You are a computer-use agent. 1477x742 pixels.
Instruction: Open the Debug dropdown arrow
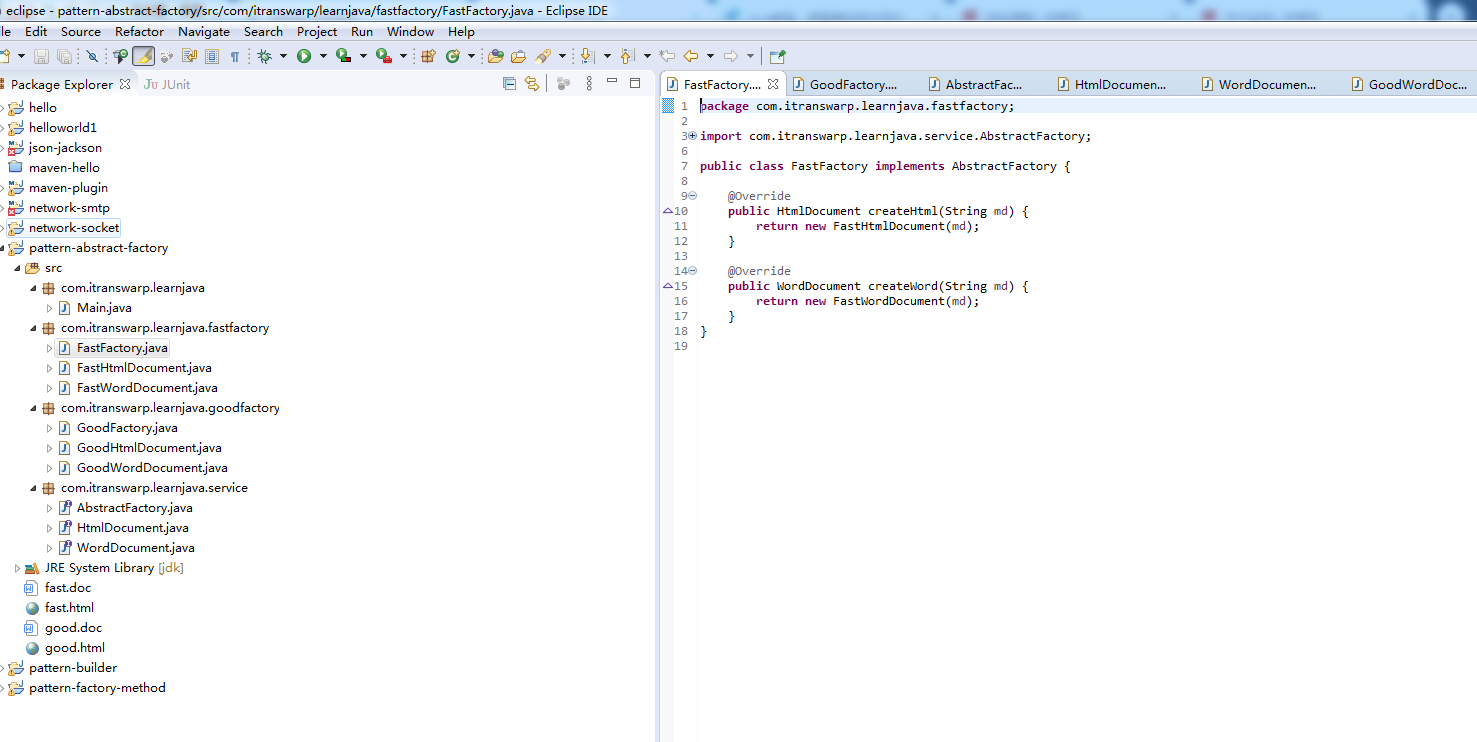(x=283, y=56)
